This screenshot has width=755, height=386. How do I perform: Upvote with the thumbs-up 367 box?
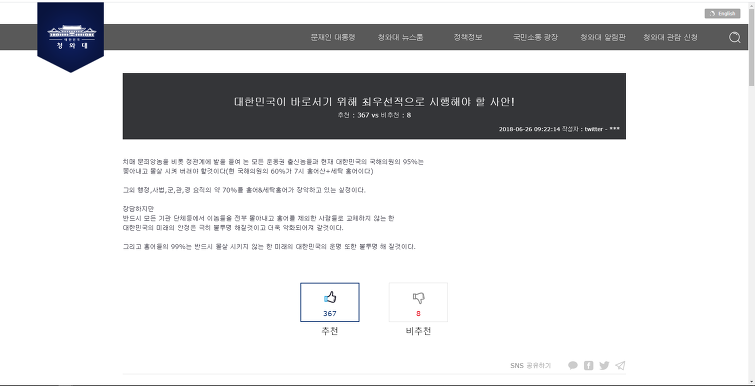coord(330,302)
